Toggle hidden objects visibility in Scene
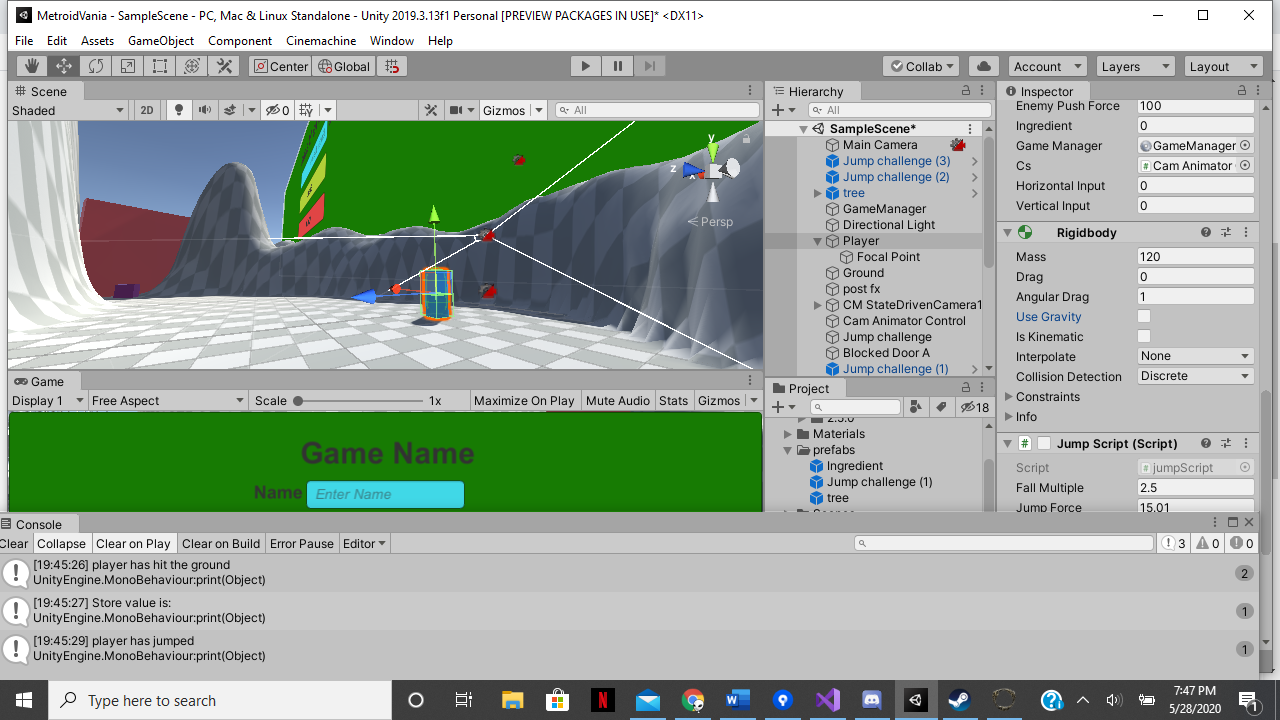The height and width of the screenshot is (720, 1280). point(278,110)
